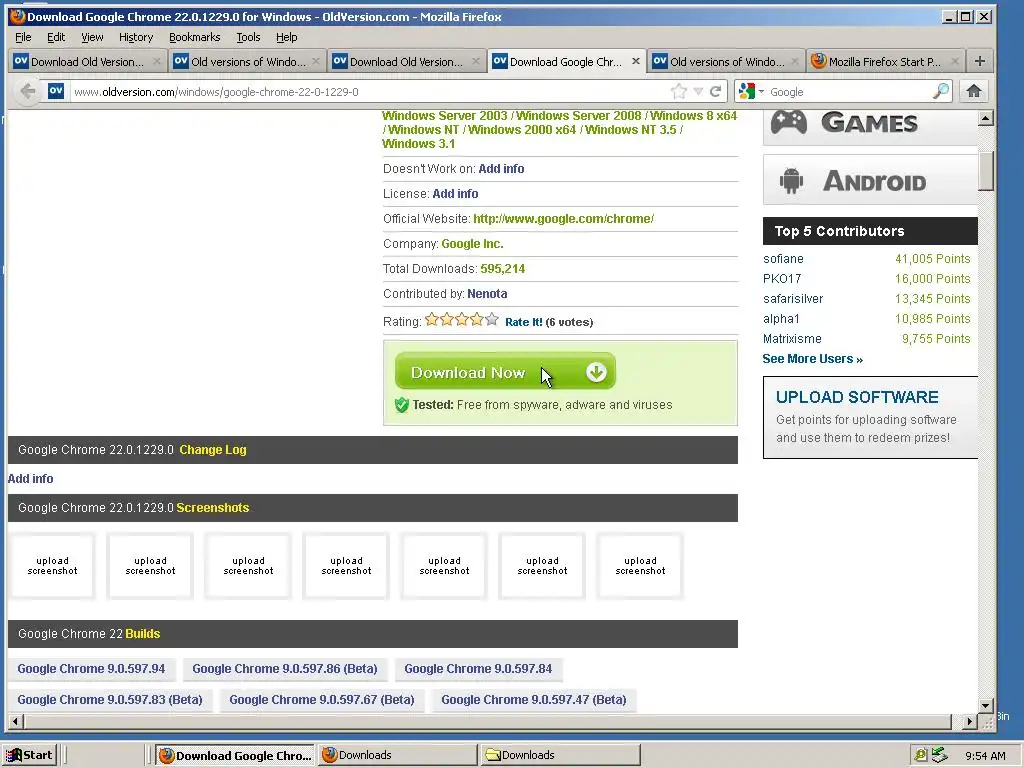This screenshot has width=1024, height=768.
Task: Open contributor Nenota's profile link
Action: 487,294
